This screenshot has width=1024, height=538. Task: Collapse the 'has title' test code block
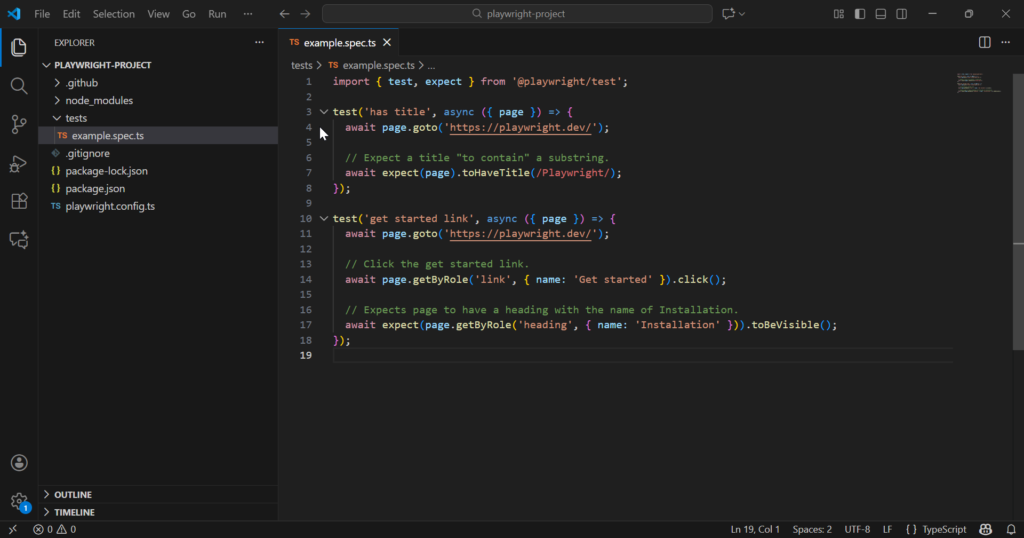[323, 112]
